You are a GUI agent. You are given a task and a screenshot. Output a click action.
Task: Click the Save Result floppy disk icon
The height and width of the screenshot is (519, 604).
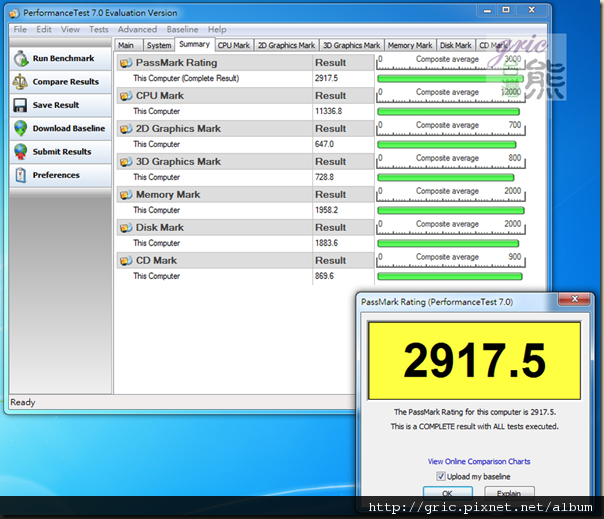tap(20, 105)
